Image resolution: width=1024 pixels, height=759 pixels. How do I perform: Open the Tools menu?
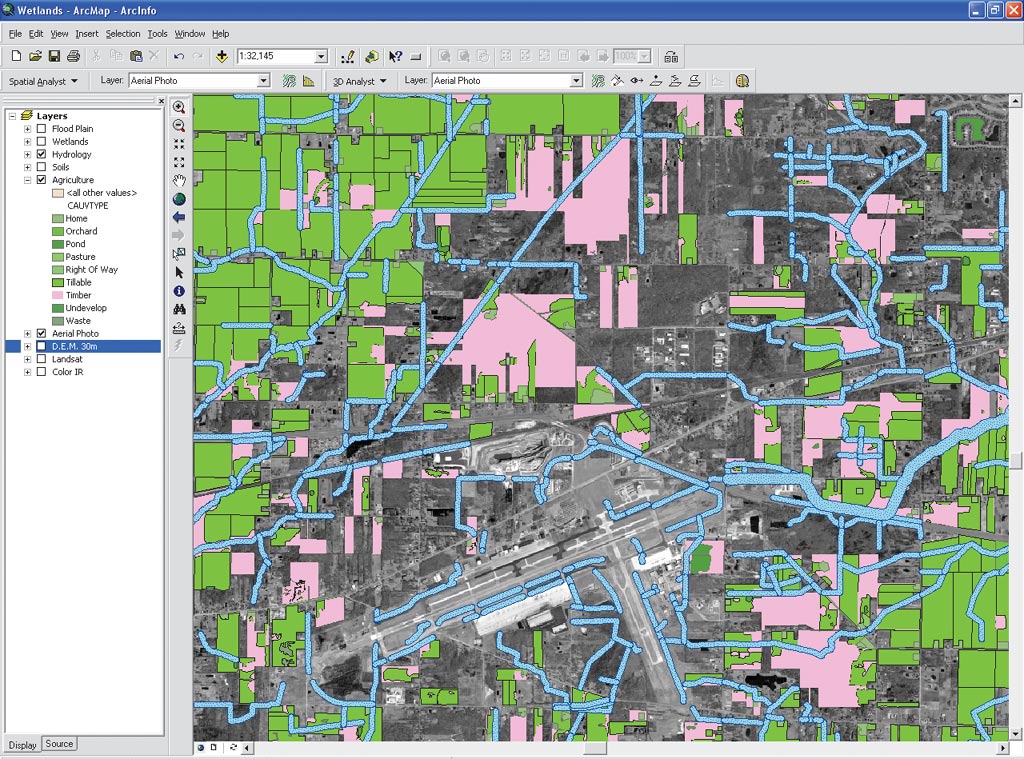click(157, 33)
